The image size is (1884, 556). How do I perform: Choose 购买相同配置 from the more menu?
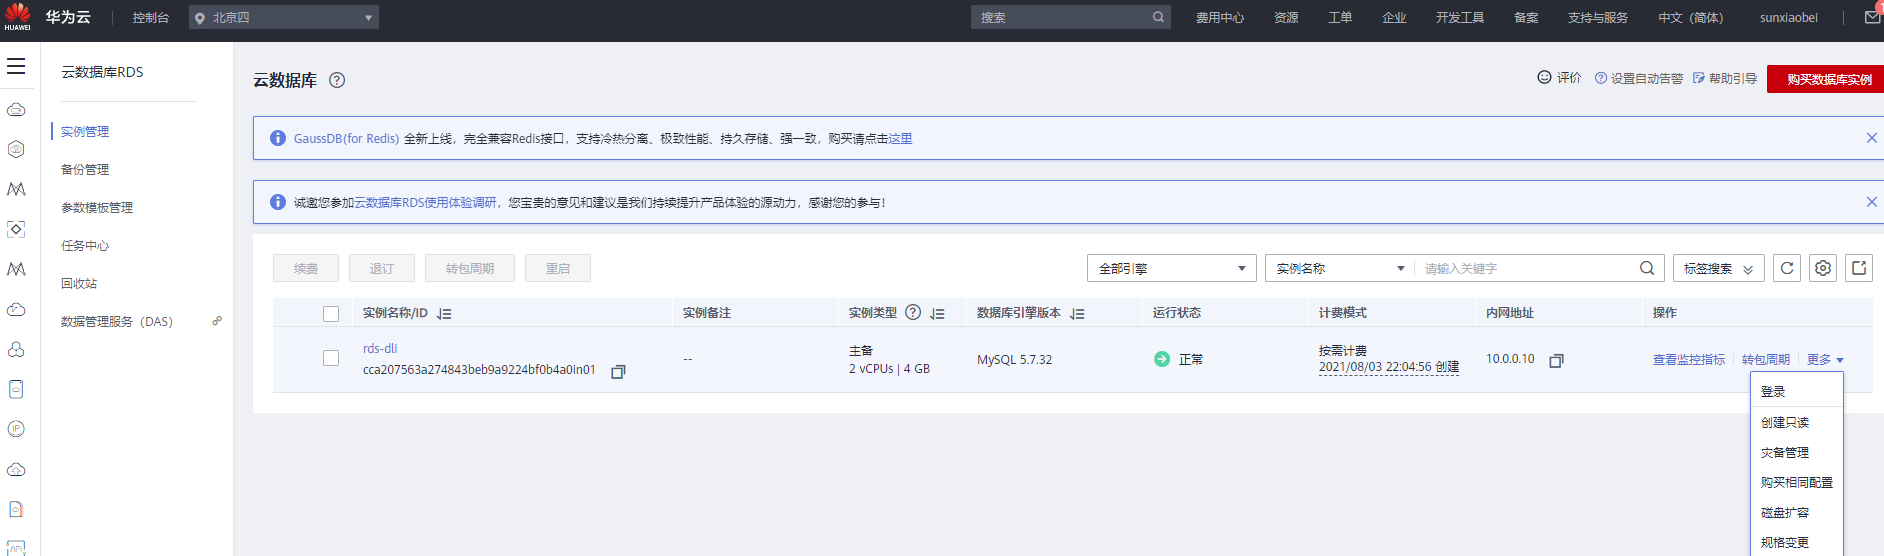tap(1797, 482)
